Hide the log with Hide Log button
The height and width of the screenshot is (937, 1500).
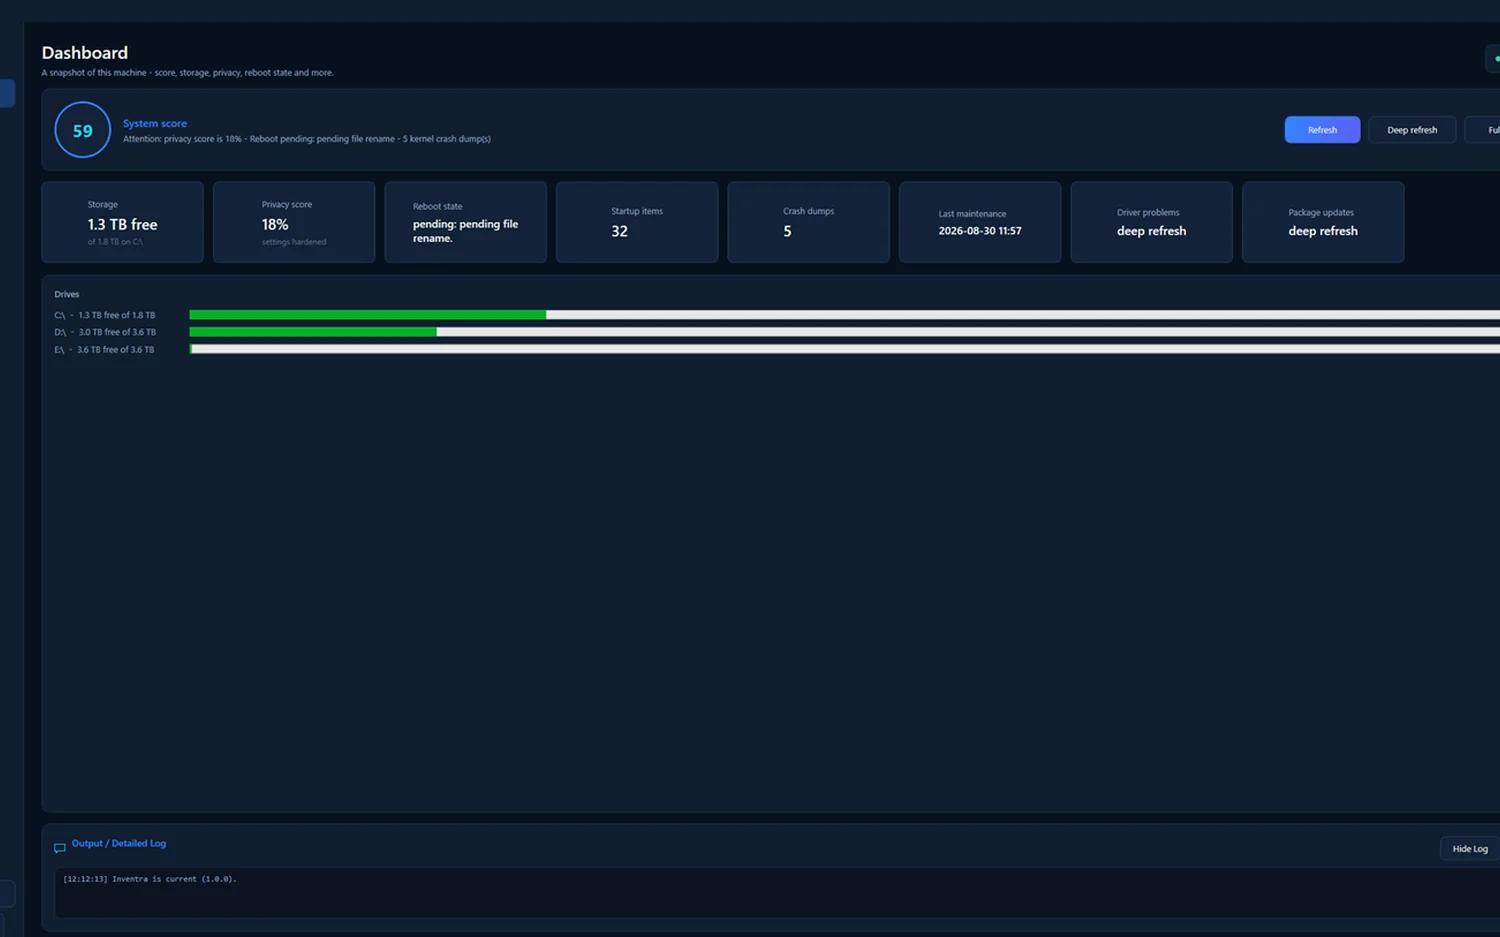click(1470, 849)
